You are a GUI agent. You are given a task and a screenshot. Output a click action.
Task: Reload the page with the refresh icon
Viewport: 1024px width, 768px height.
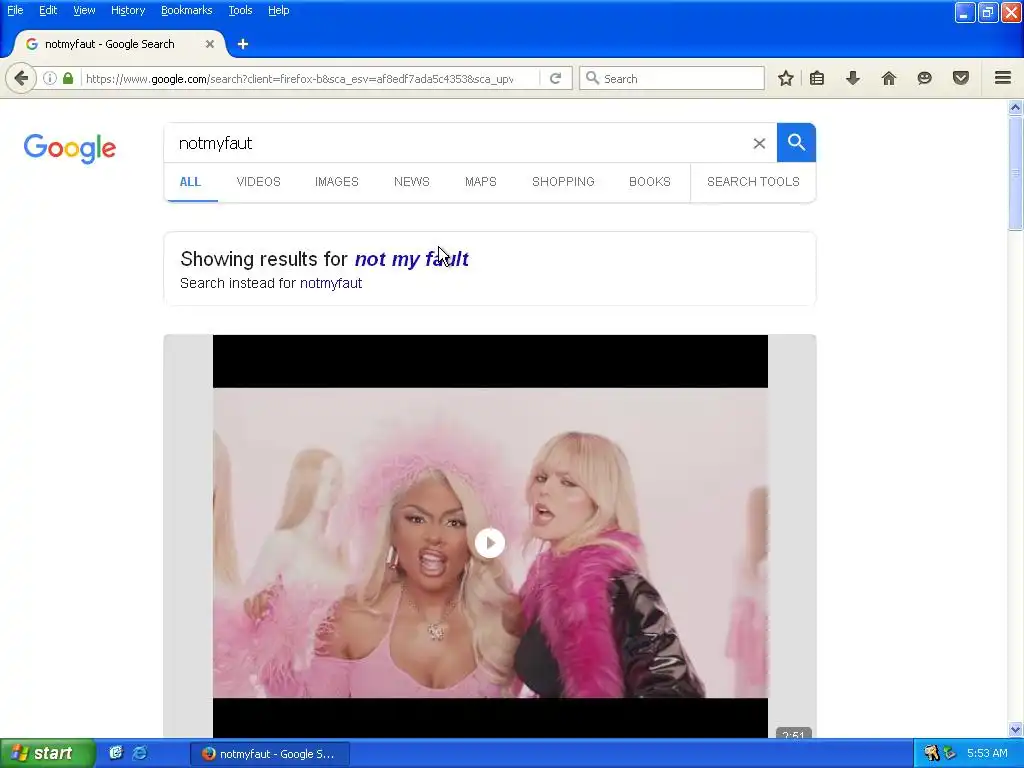pyautogui.click(x=555, y=78)
